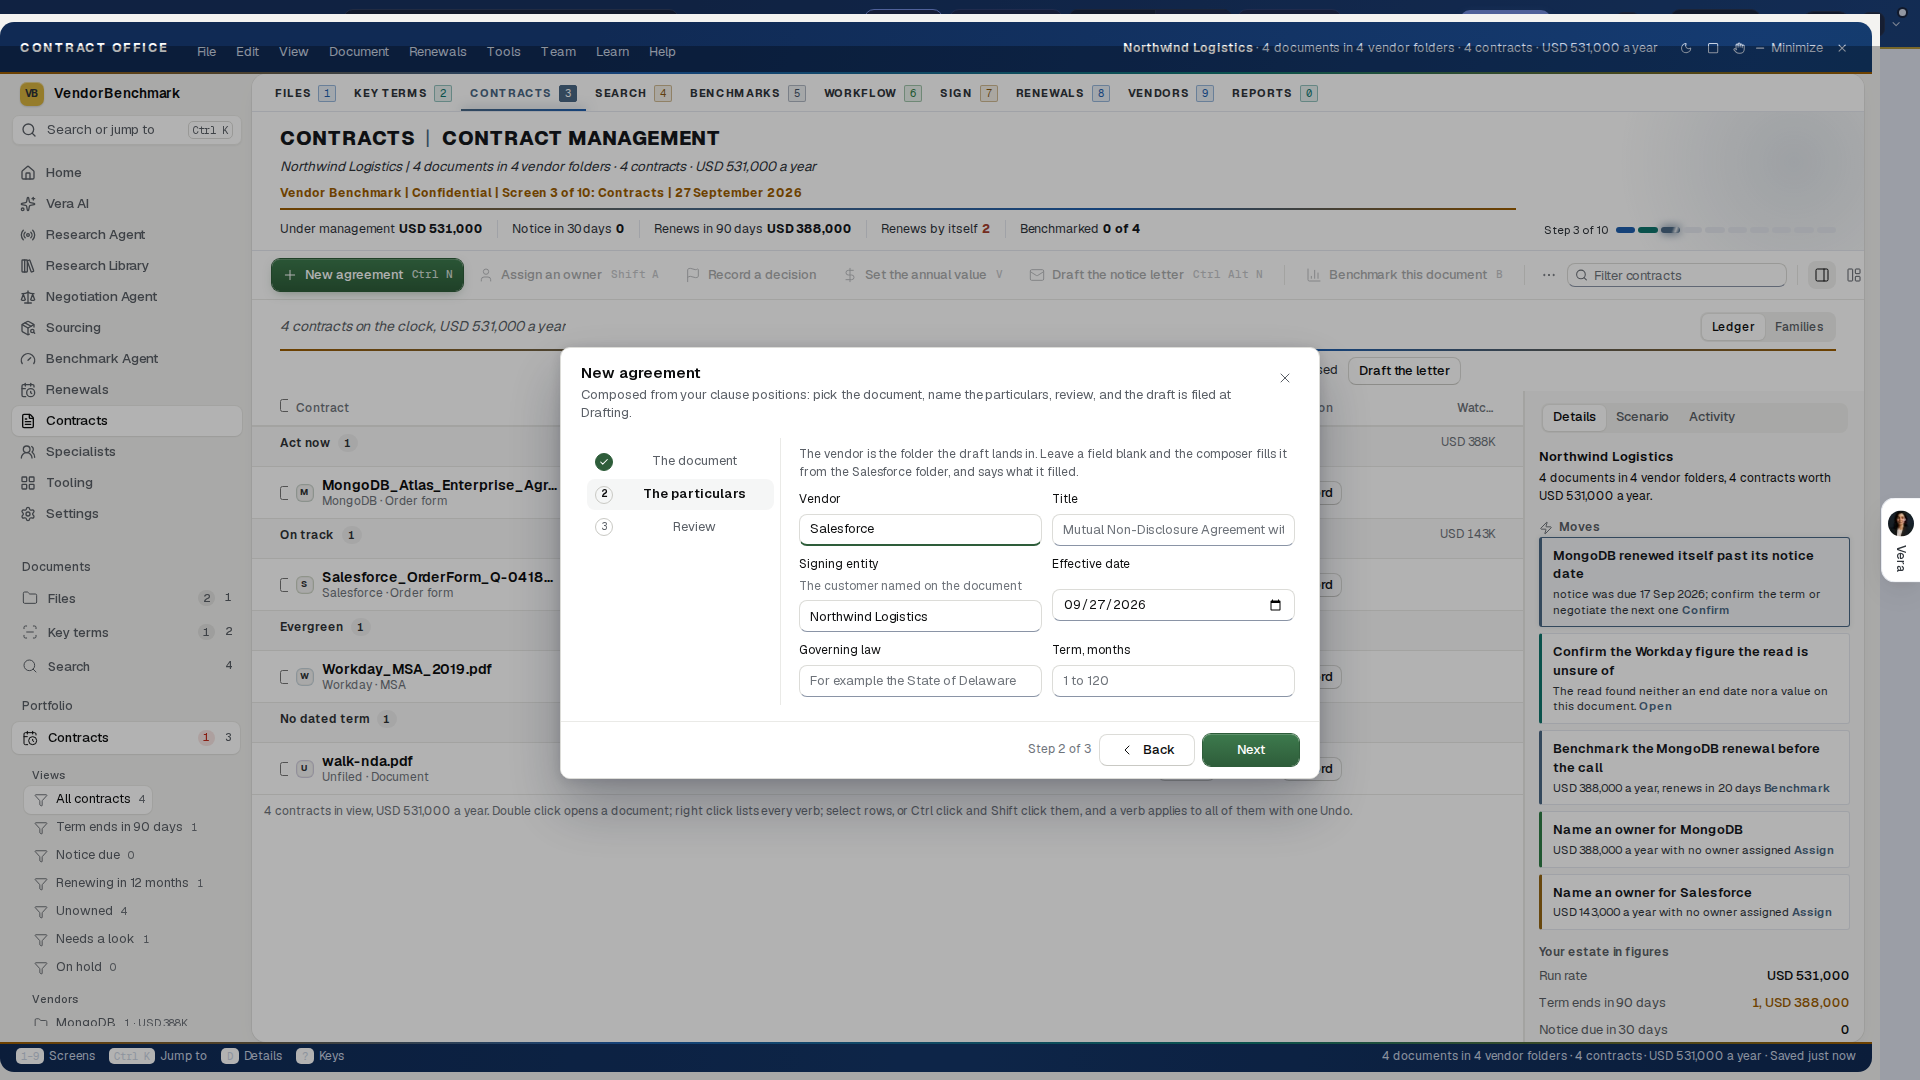Screen dimensions: 1920x1080
Task: Toggle dark mode with the moon icon
Action: click(1686, 48)
